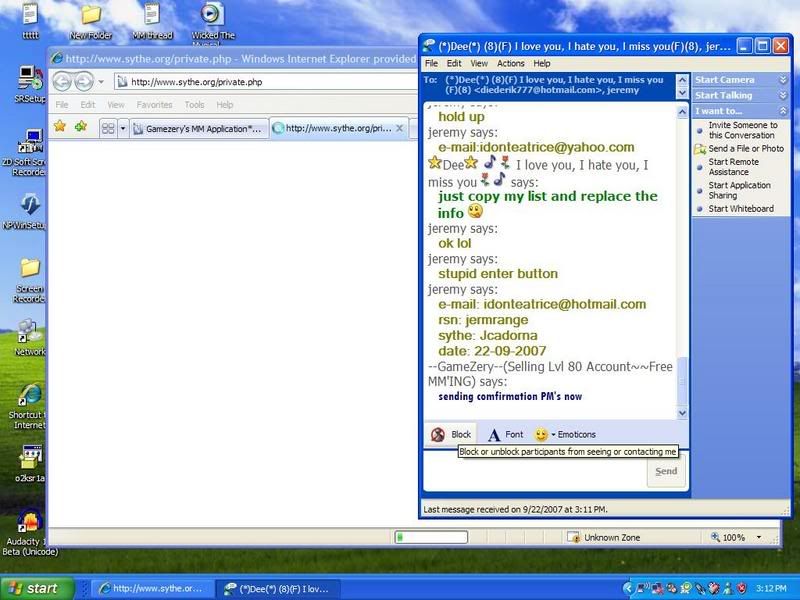Click the Add to Favorites star-plus icon

(81, 126)
